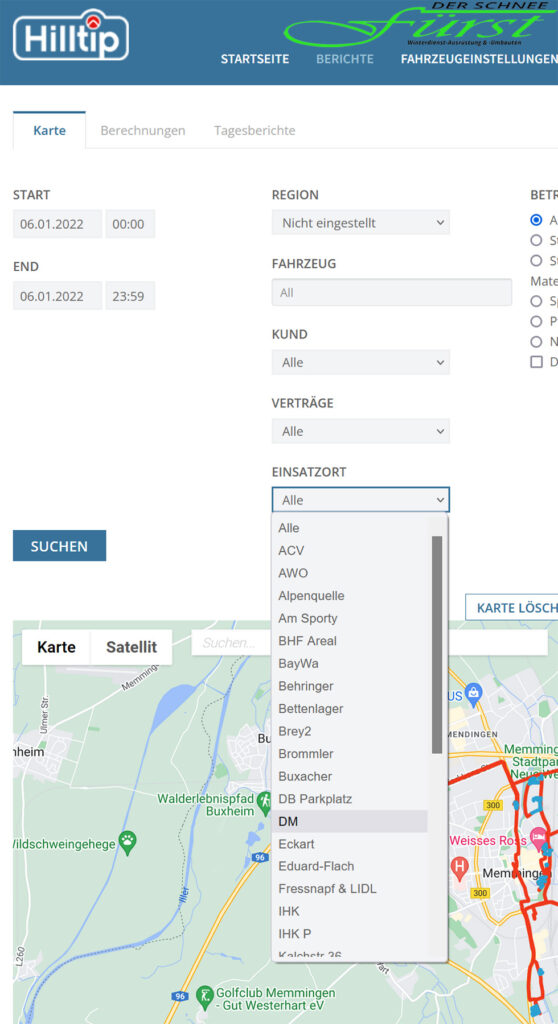The height and width of the screenshot is (1024, 558).
Task: Click the Karte löschen button
Action: 512,608
